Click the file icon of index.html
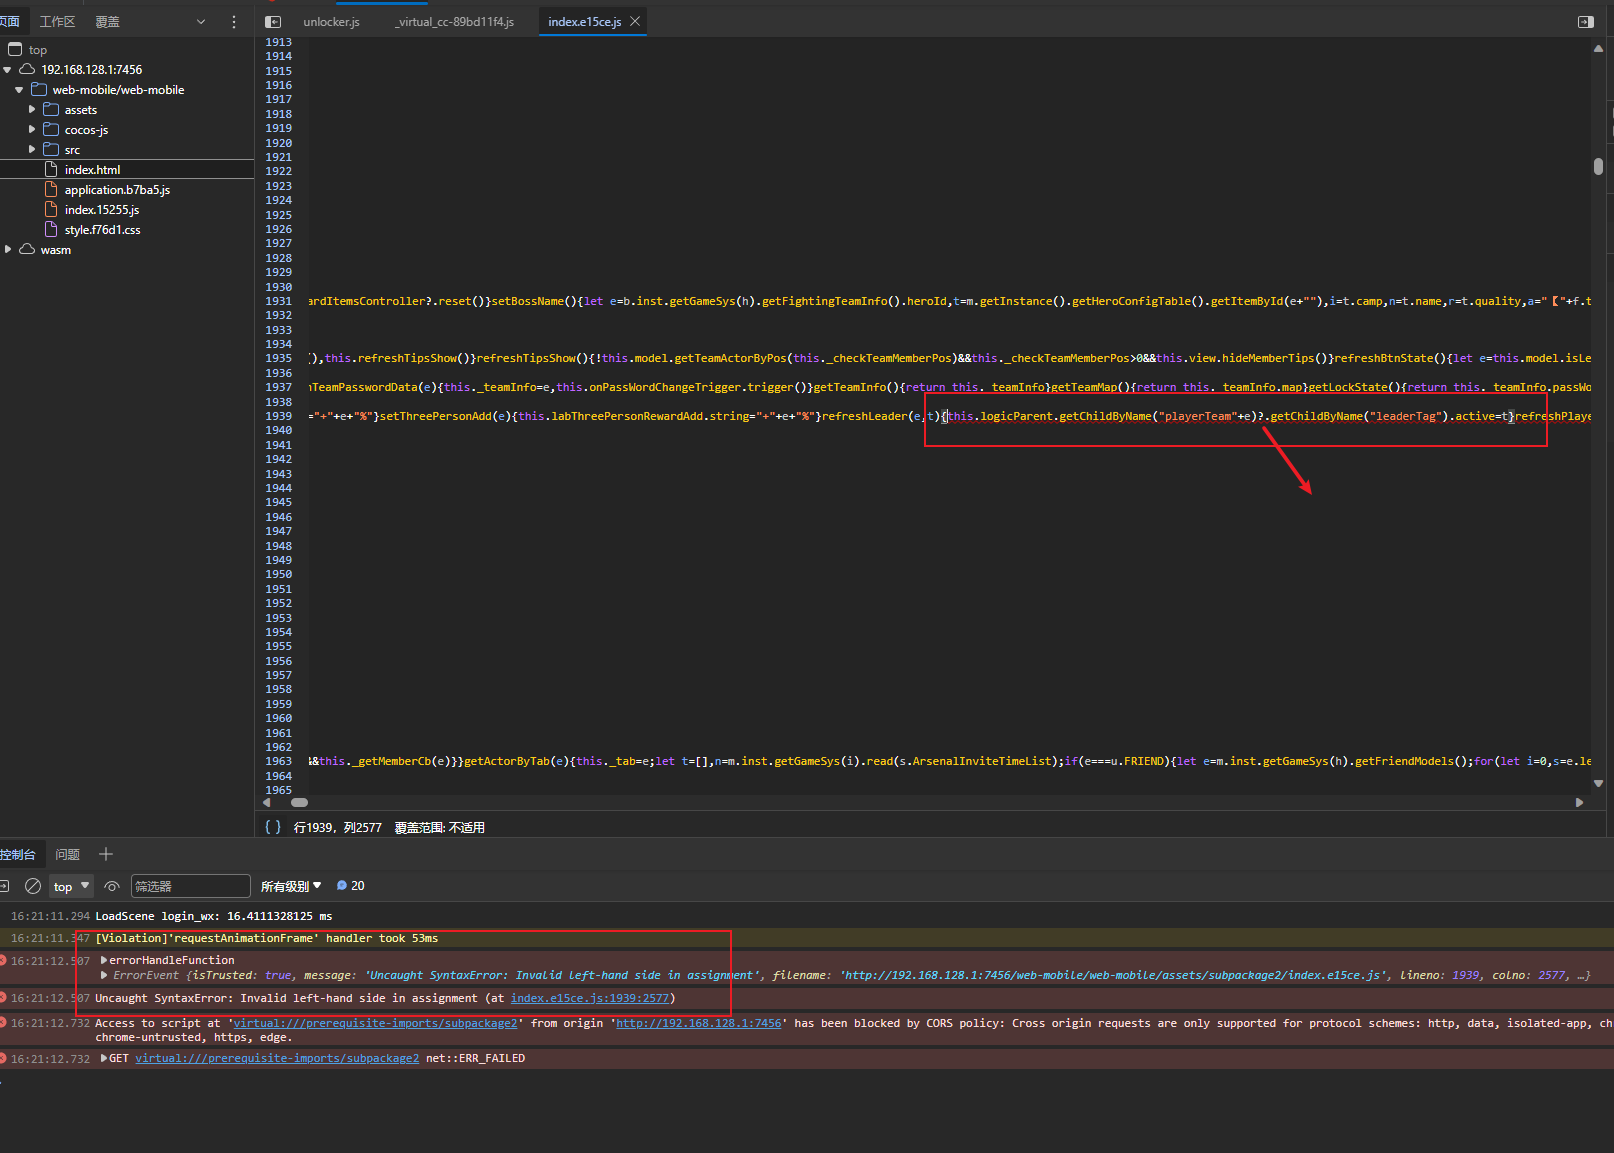1614x1153 pixels. 51,169
